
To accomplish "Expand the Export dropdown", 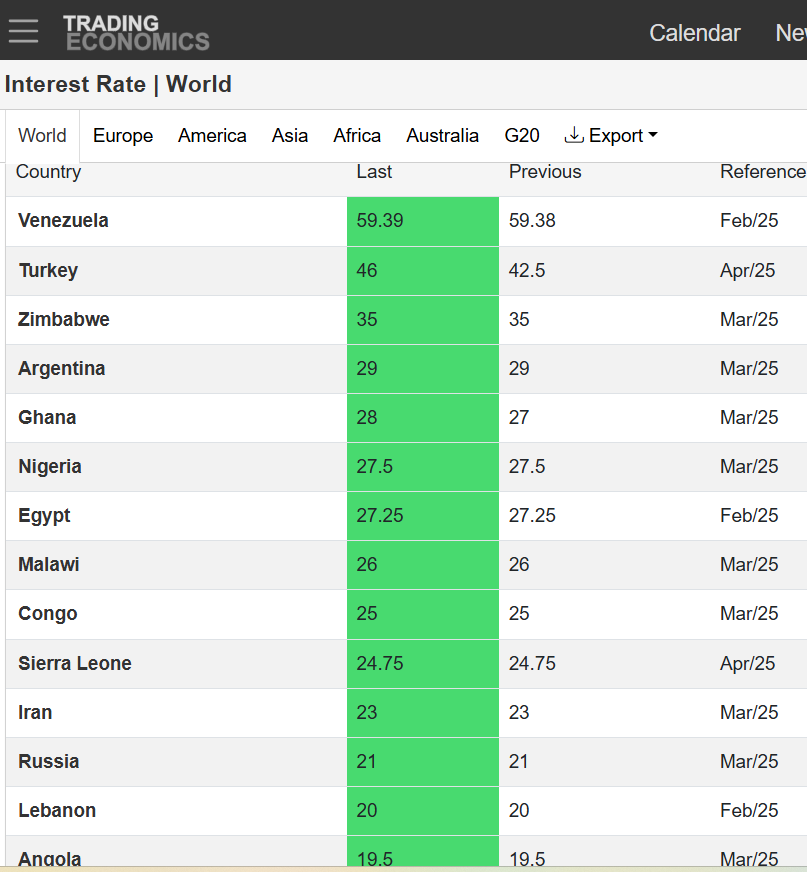I will [x=611, y=136].
